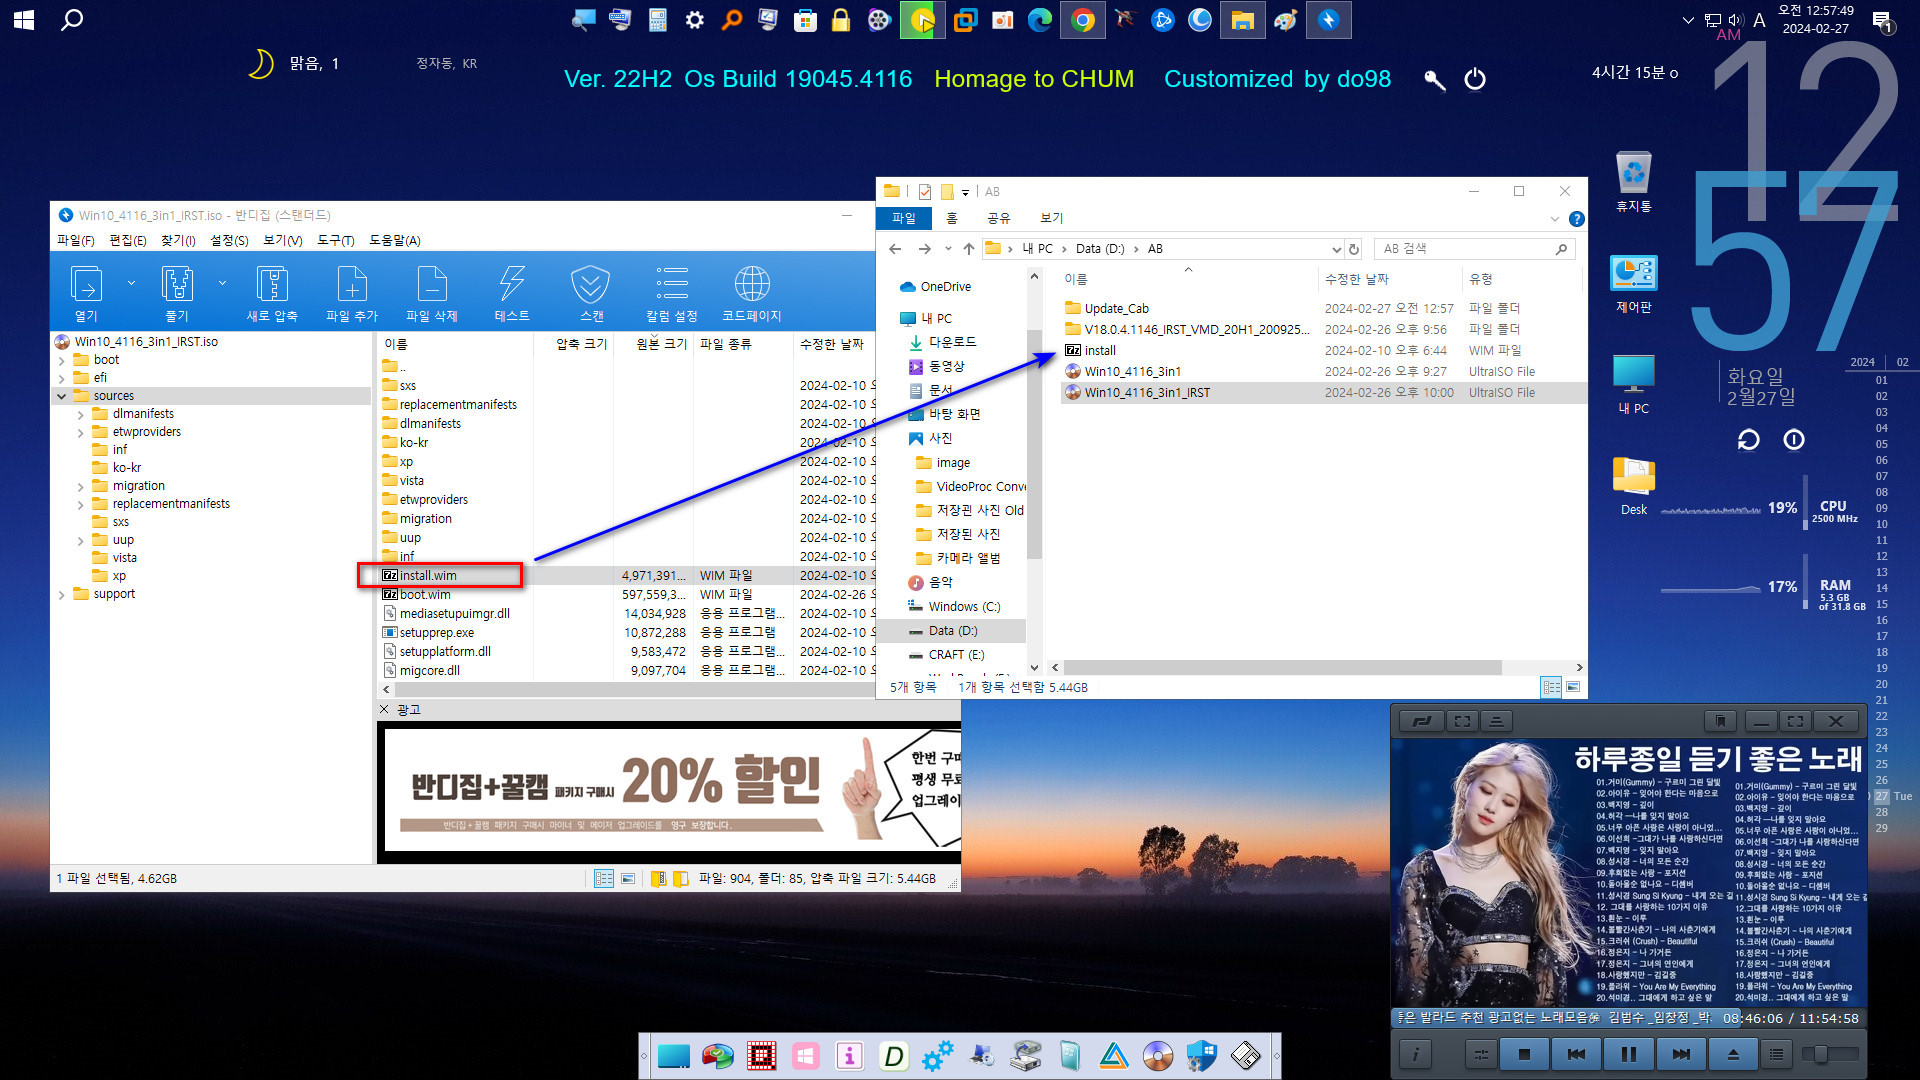The image size is (1920, 1080).
Task: Click the Chrome icon in top taskbar
Action: click(1082, 20)
